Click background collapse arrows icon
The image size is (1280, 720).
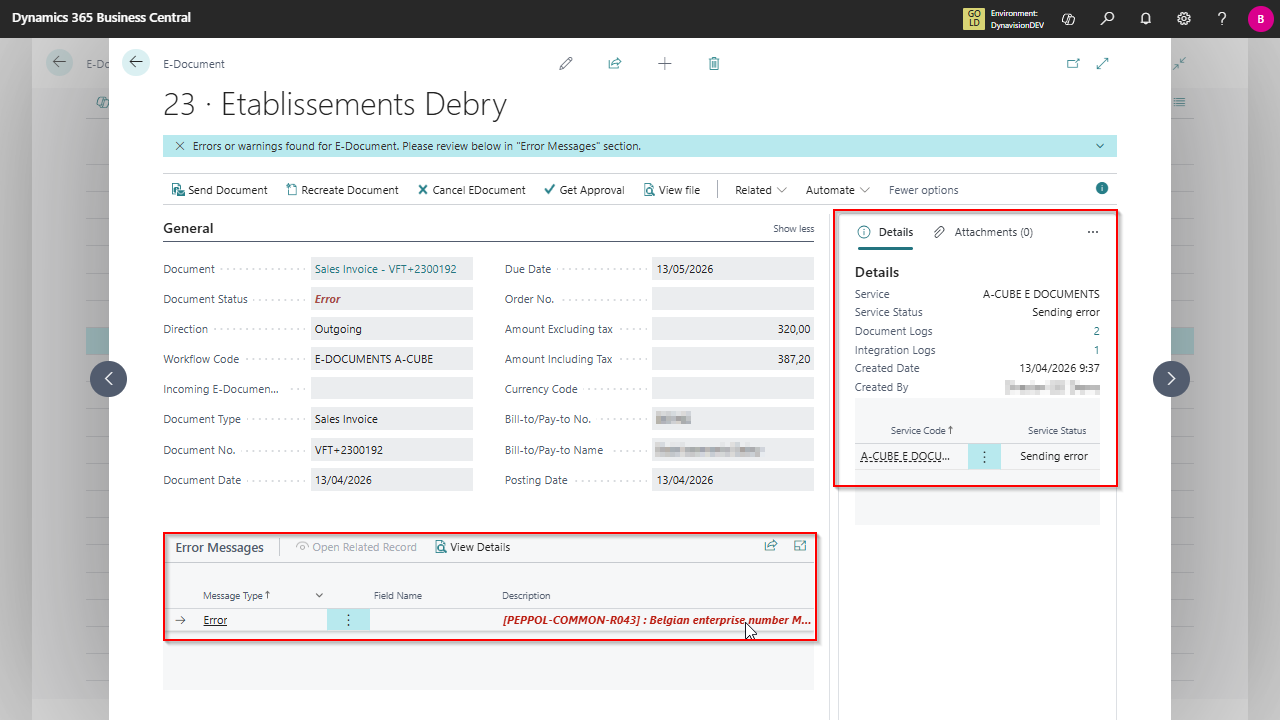(1180, 63)
